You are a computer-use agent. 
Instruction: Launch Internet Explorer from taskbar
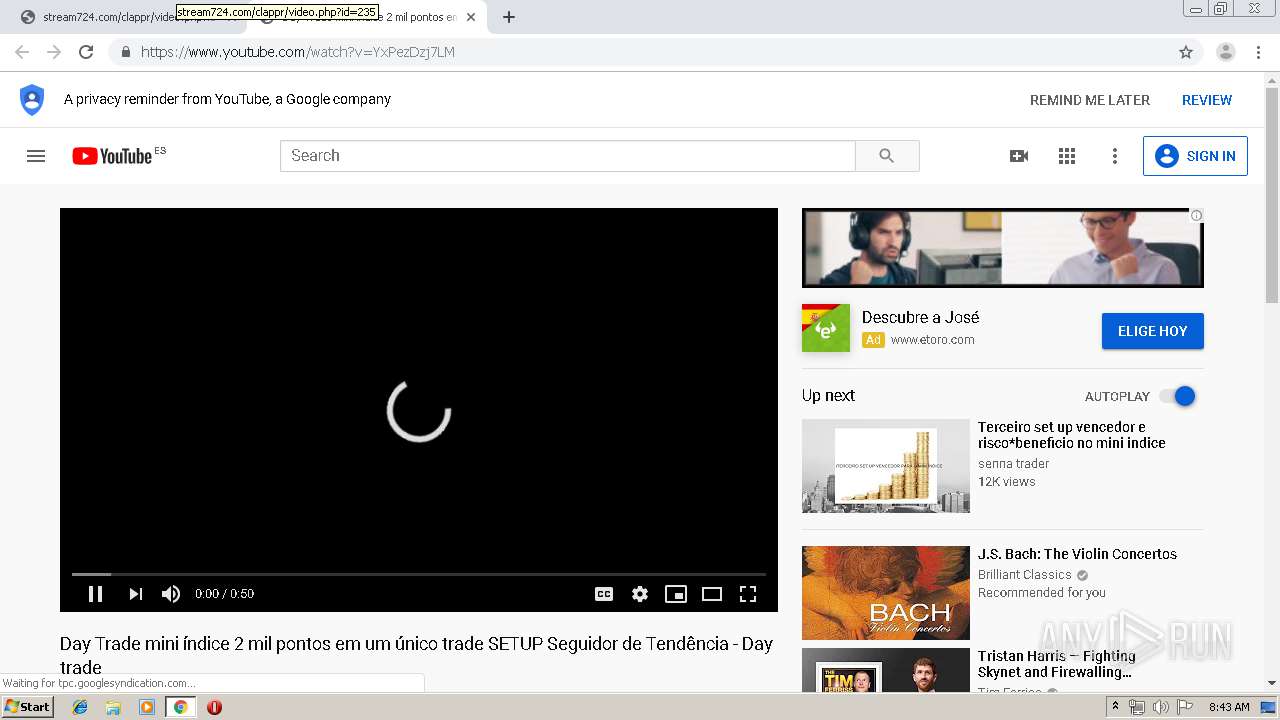click(80, 707)
